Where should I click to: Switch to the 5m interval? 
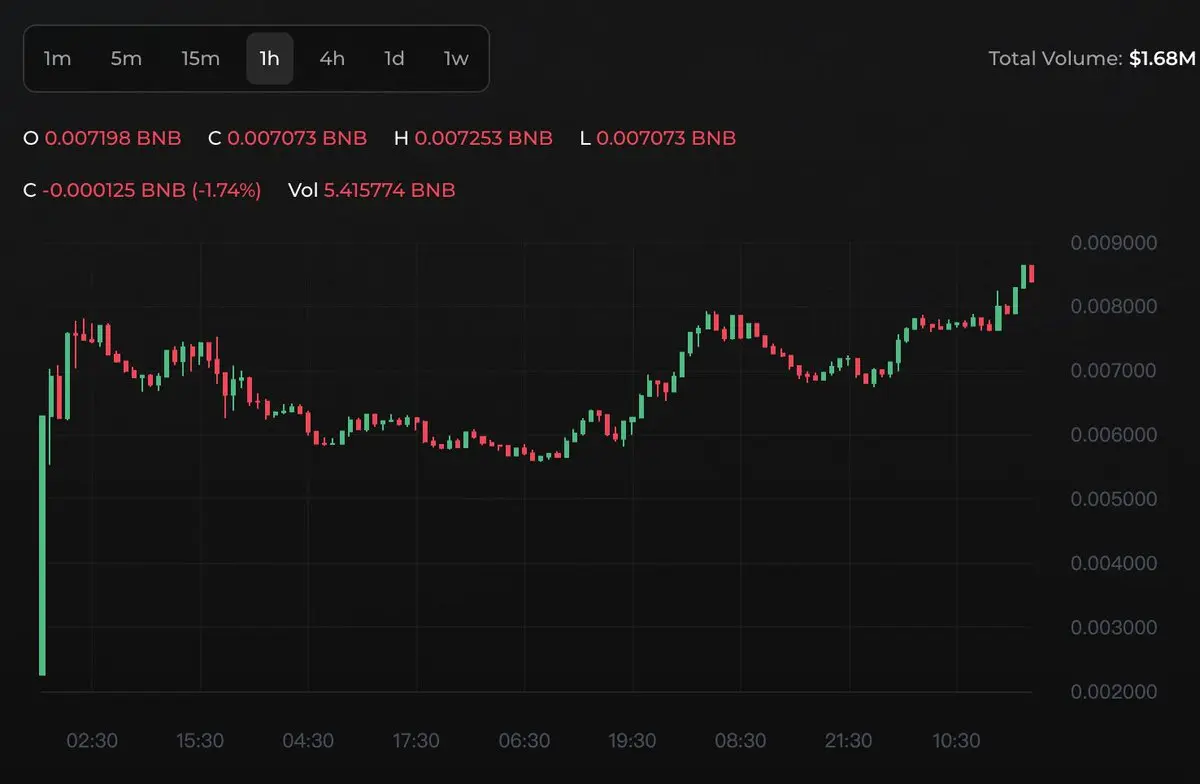[x=126, y=59]
